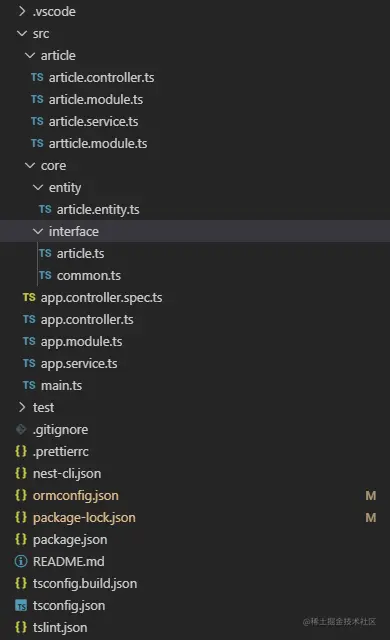Collapse the entity folder chevron

[x=38, y=187]
